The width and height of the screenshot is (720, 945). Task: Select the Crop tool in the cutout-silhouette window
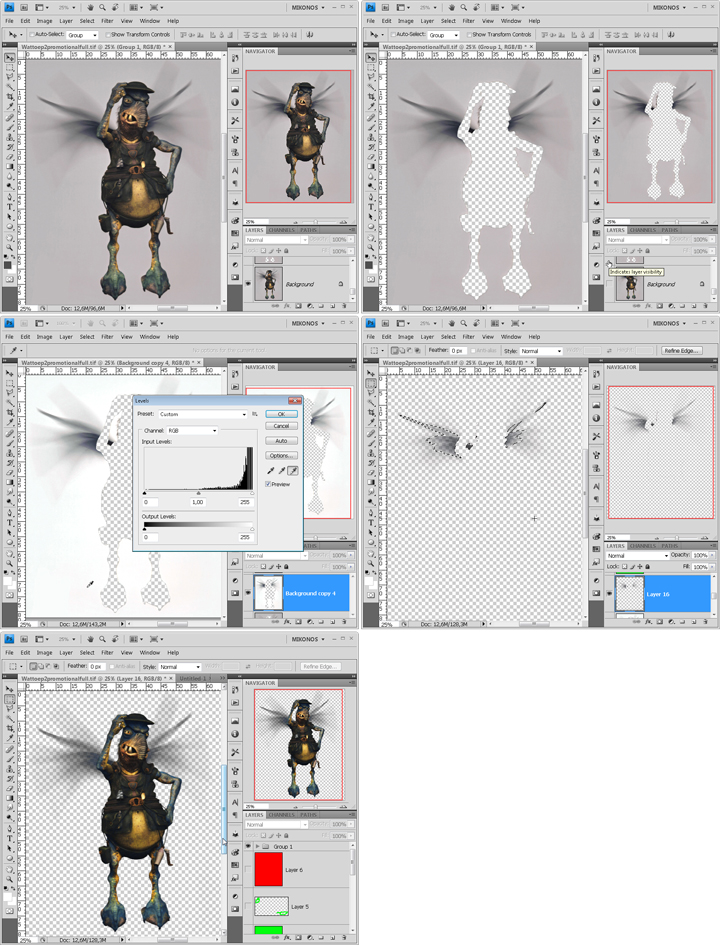[x=371, y=96]
